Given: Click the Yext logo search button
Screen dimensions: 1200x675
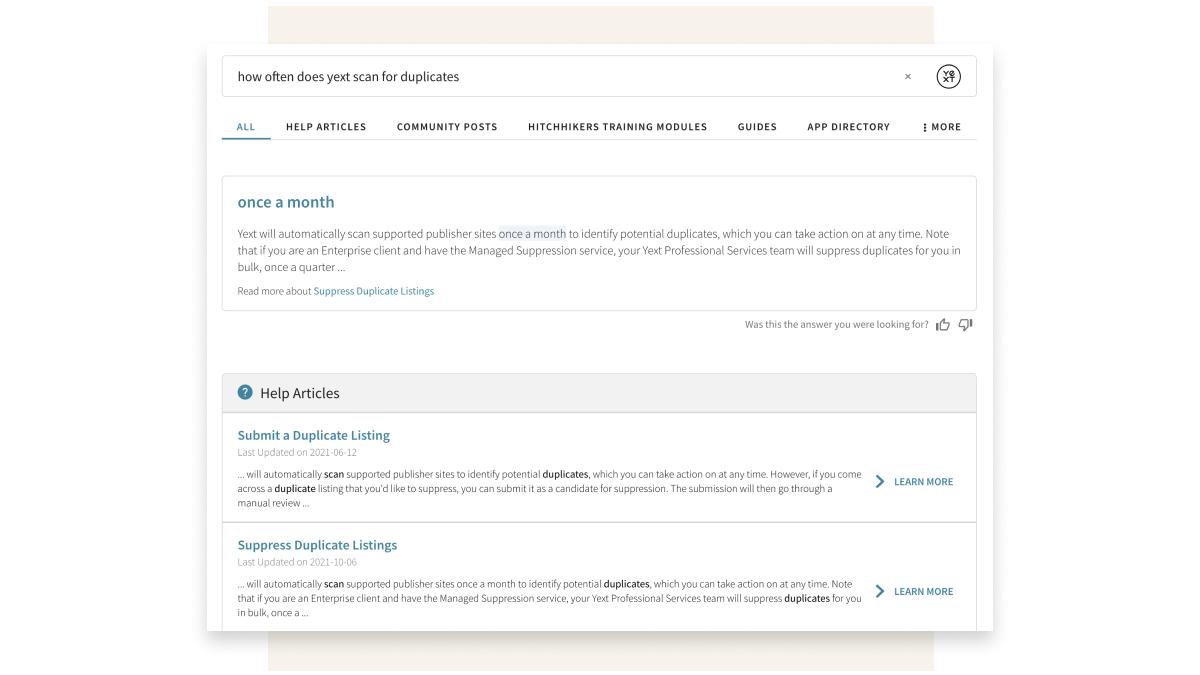Looking at the screenshot, I should (x=948, y=76).
